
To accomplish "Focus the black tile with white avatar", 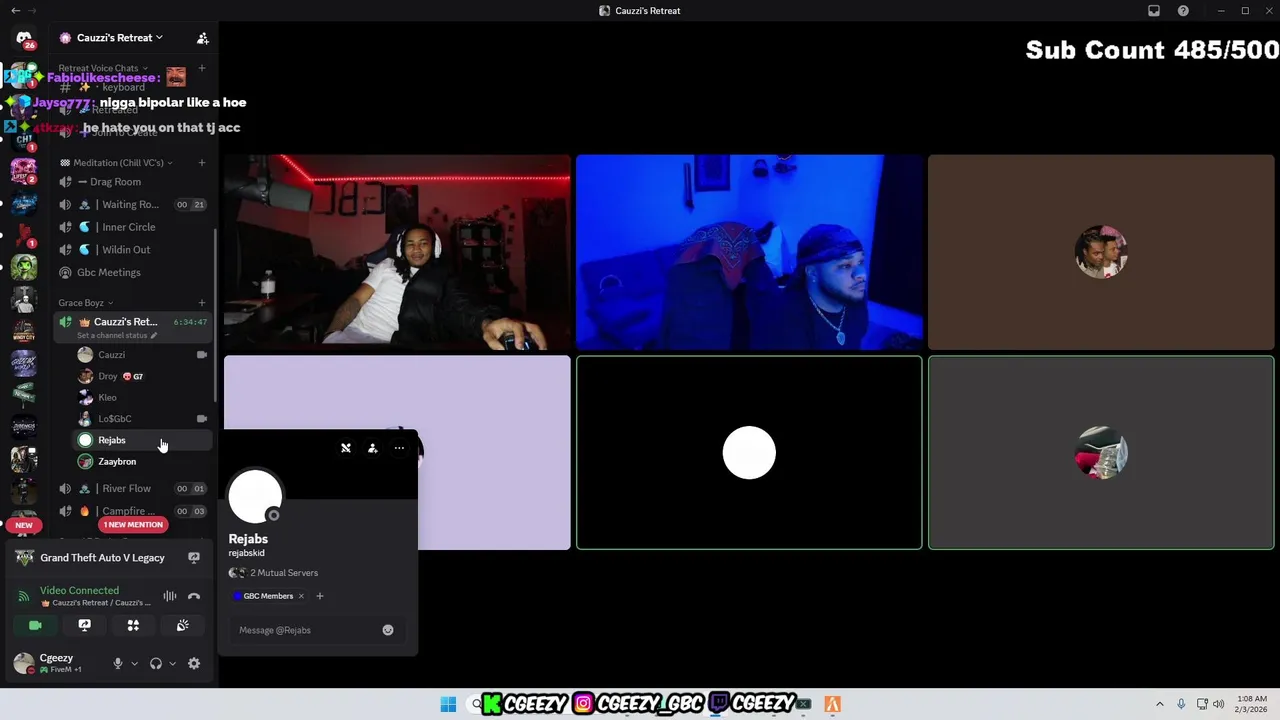I will coord(749,453).
